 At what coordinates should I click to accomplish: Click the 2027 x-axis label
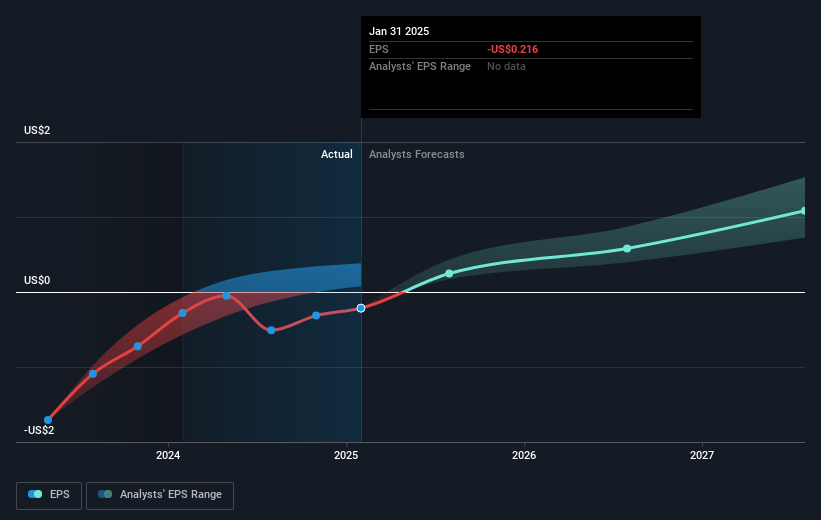(702, 455)
